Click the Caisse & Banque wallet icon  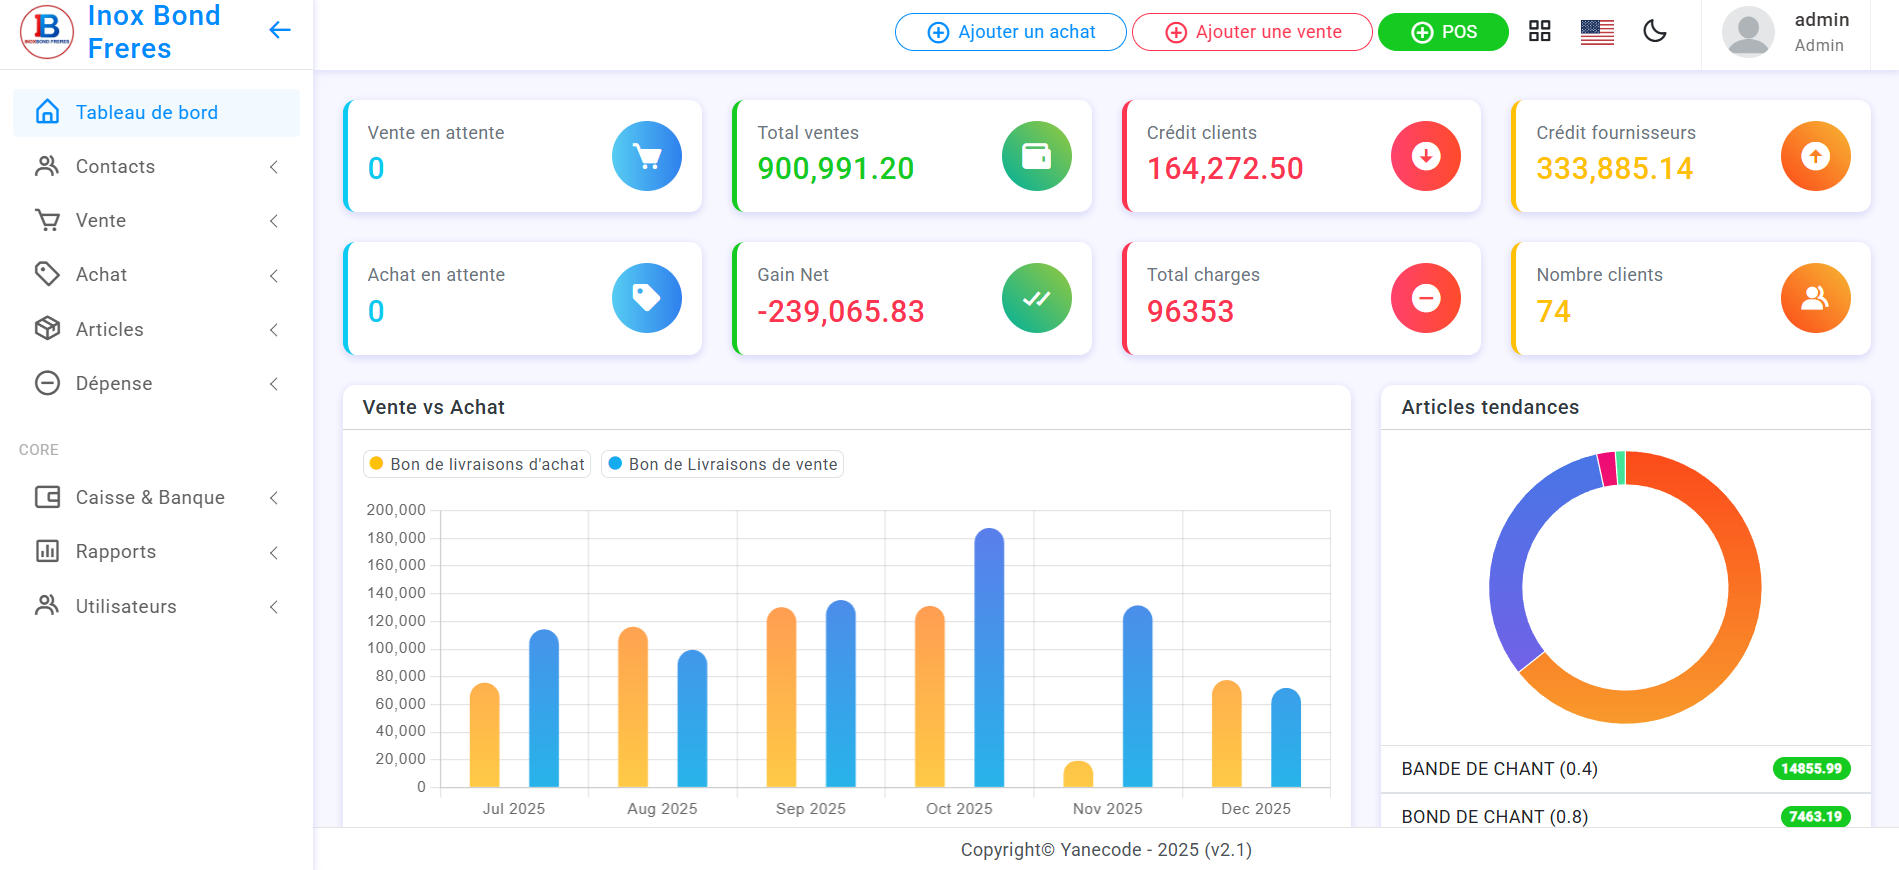click(47, 497)
